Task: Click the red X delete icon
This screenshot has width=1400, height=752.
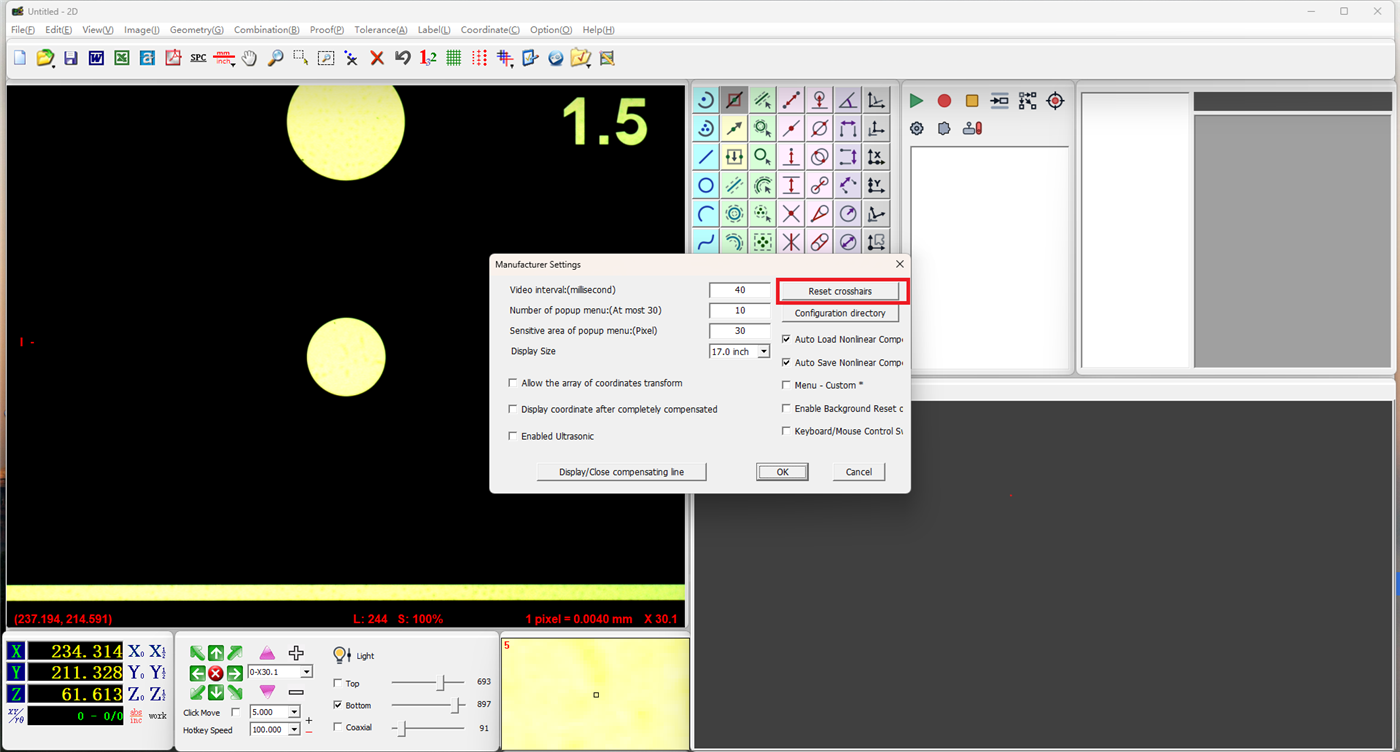Action: click(x=377, y=58)
